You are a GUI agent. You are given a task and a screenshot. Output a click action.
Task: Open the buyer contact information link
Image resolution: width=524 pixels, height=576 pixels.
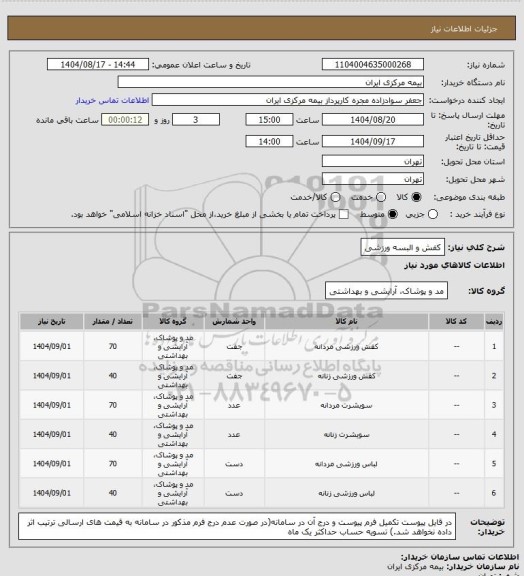pos(112,100)
